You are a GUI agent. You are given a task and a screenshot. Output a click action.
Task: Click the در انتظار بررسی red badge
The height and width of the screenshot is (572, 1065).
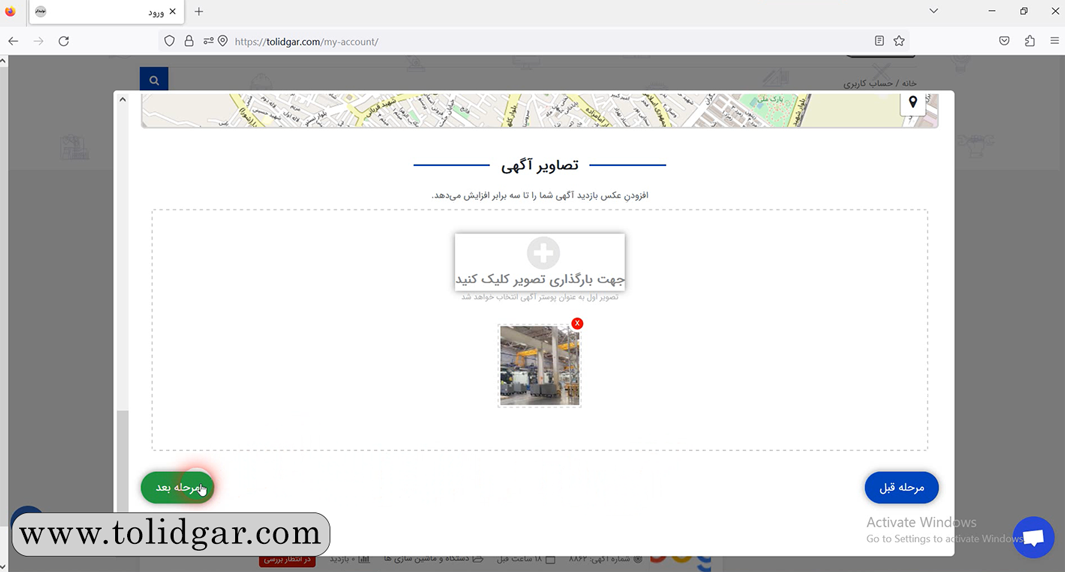[x=287, y=560]
